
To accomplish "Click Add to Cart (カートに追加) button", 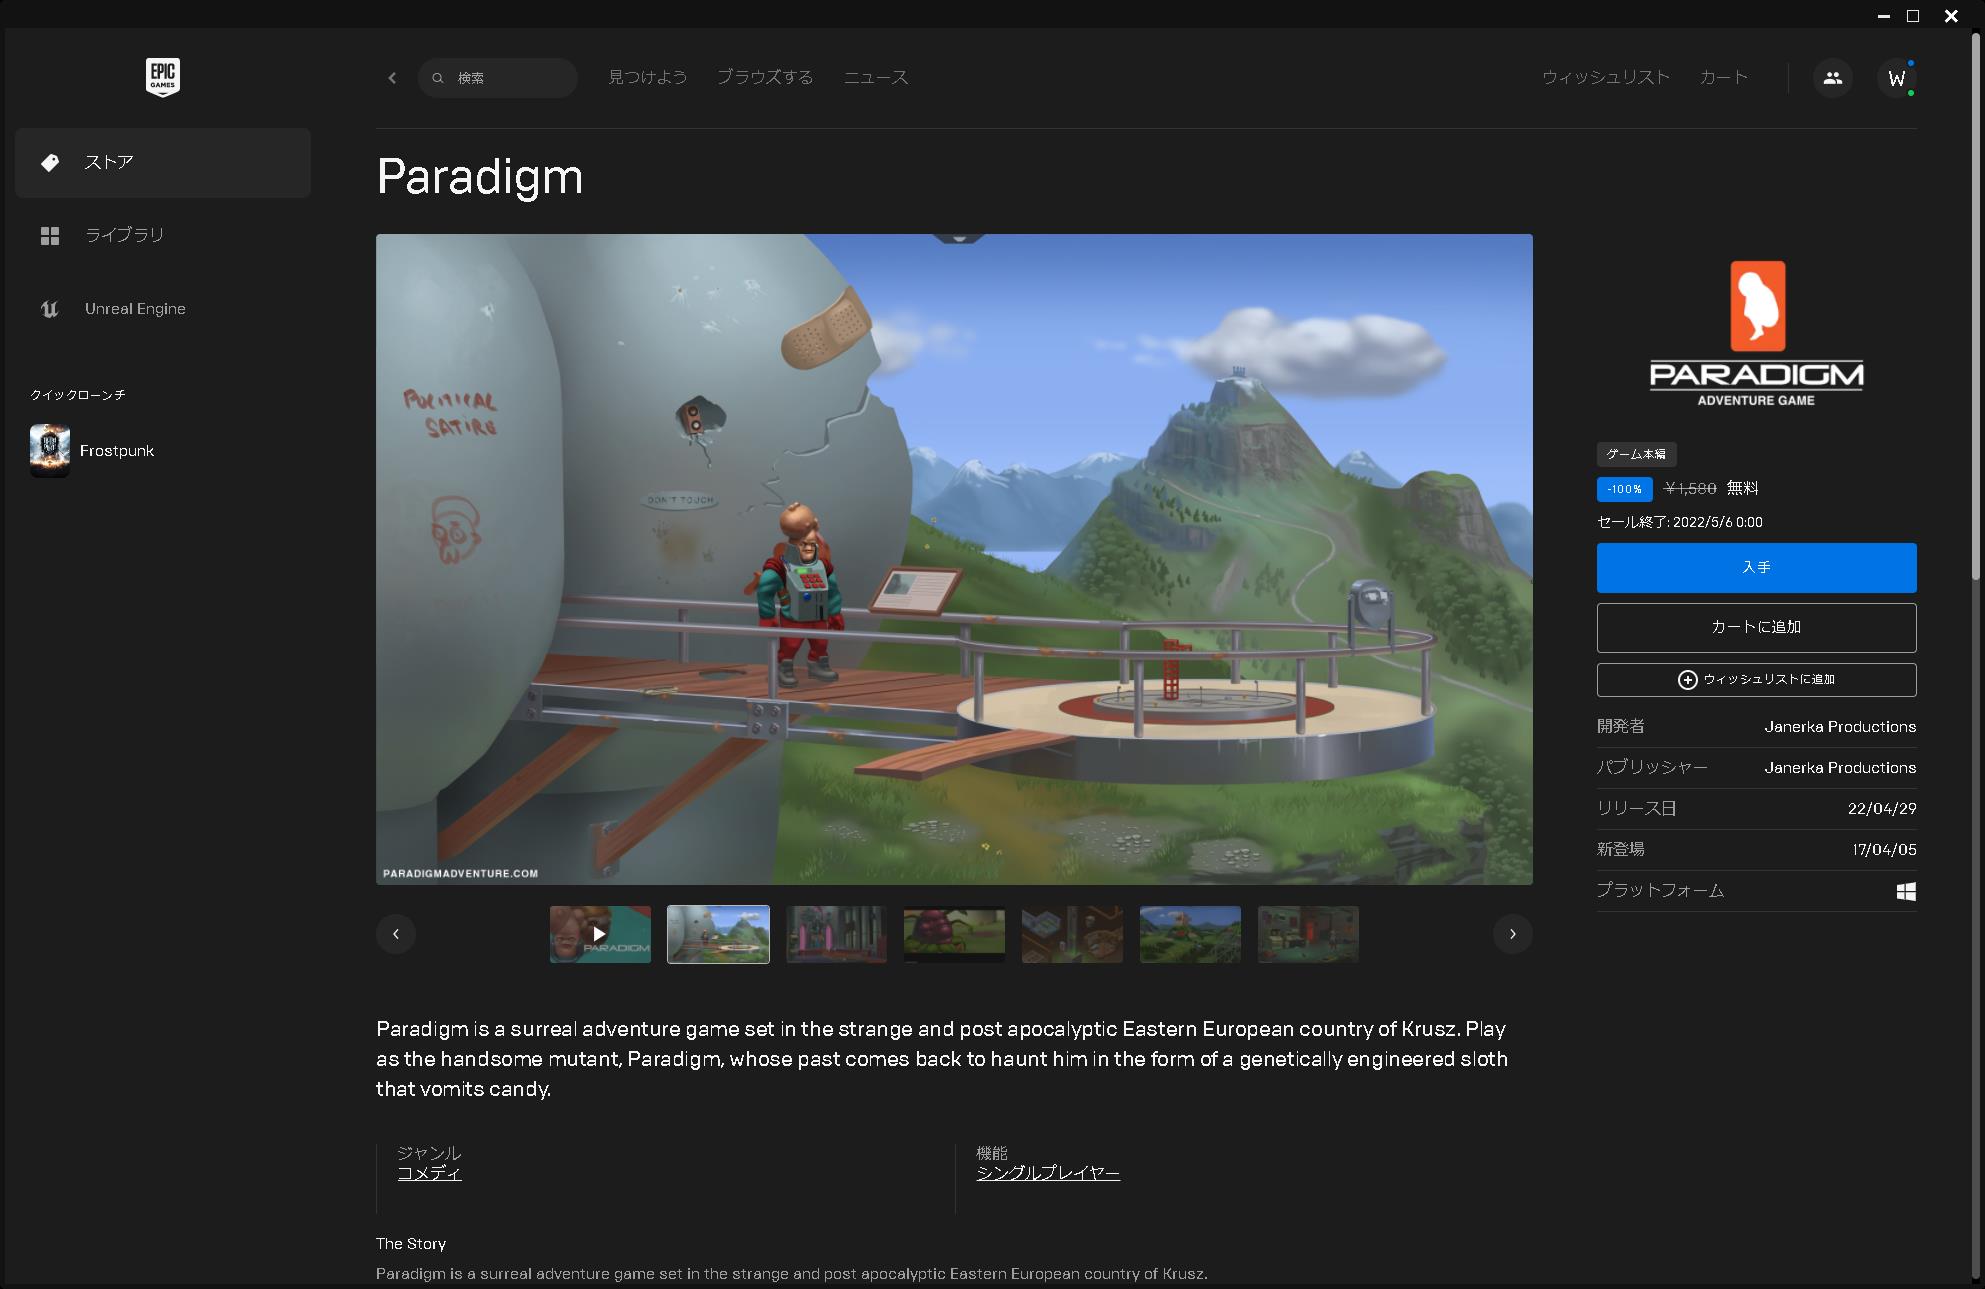I will click(1756, 627).
